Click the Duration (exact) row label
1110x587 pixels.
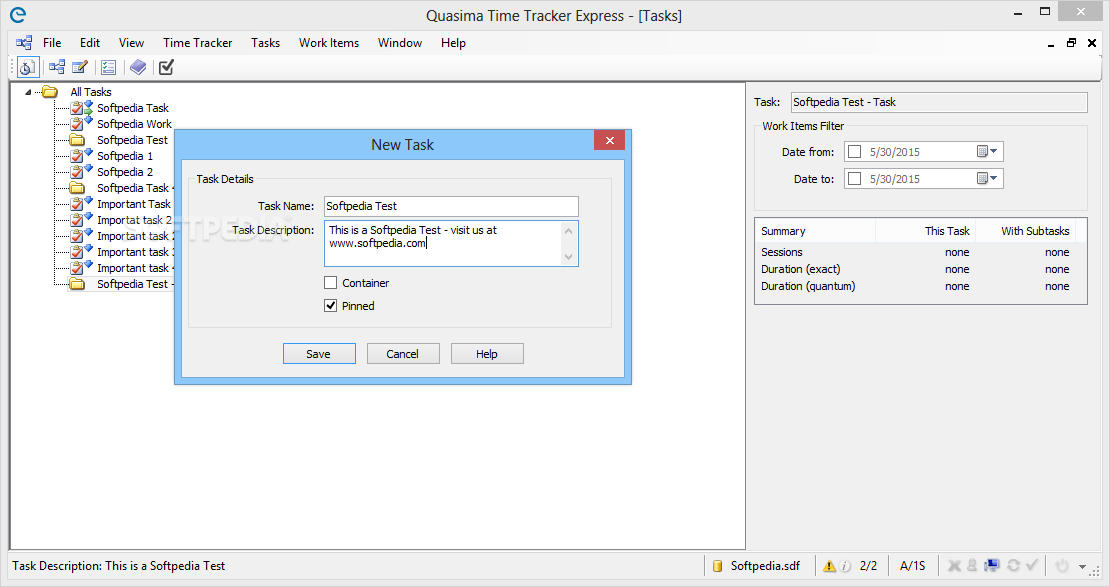(x=801, y=269)
